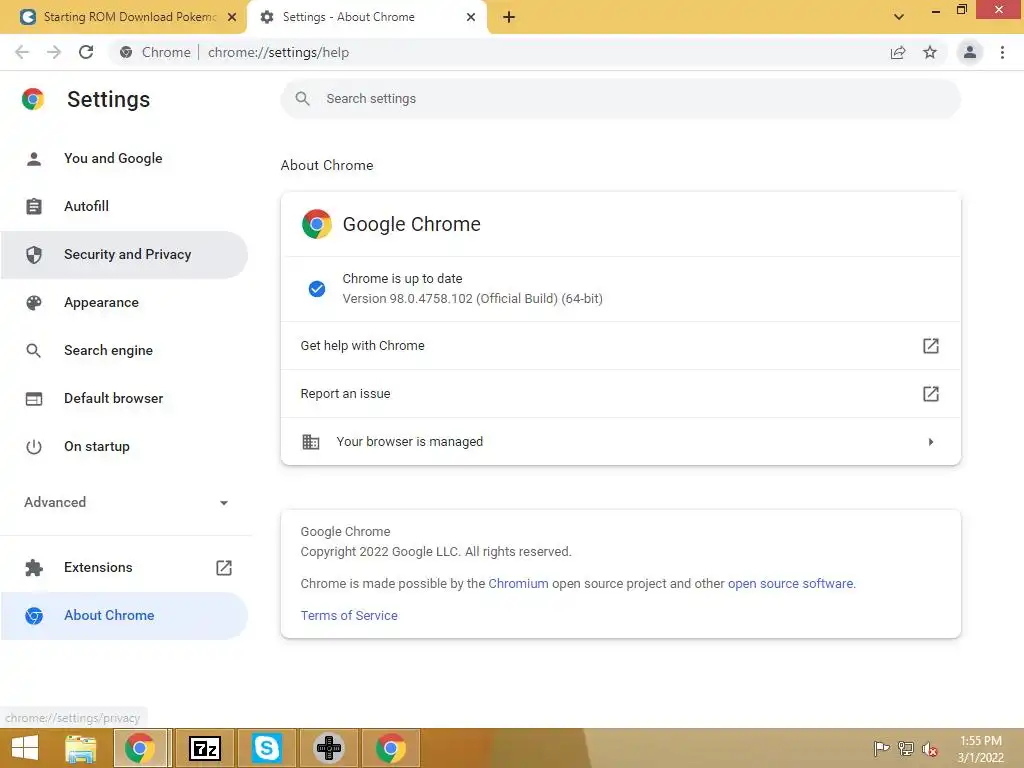Click the share page icon in address bar
The height and width of the screenshot is (768, 1024).
[898, 52]
